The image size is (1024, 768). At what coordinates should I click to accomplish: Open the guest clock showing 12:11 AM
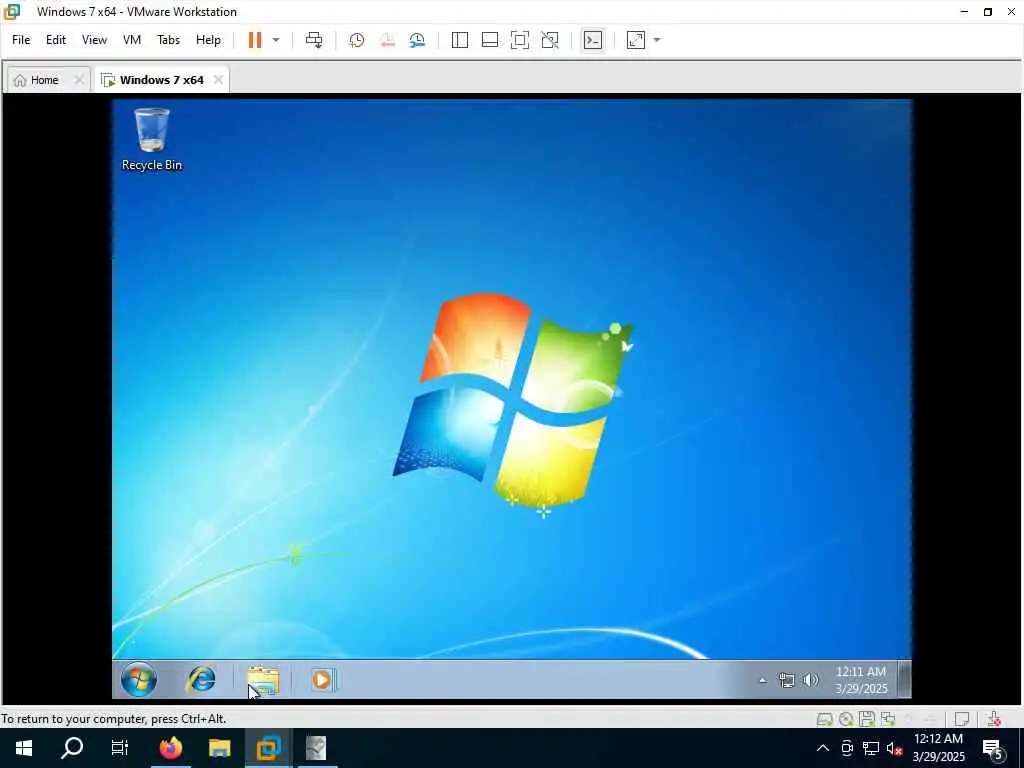[861, 680]
